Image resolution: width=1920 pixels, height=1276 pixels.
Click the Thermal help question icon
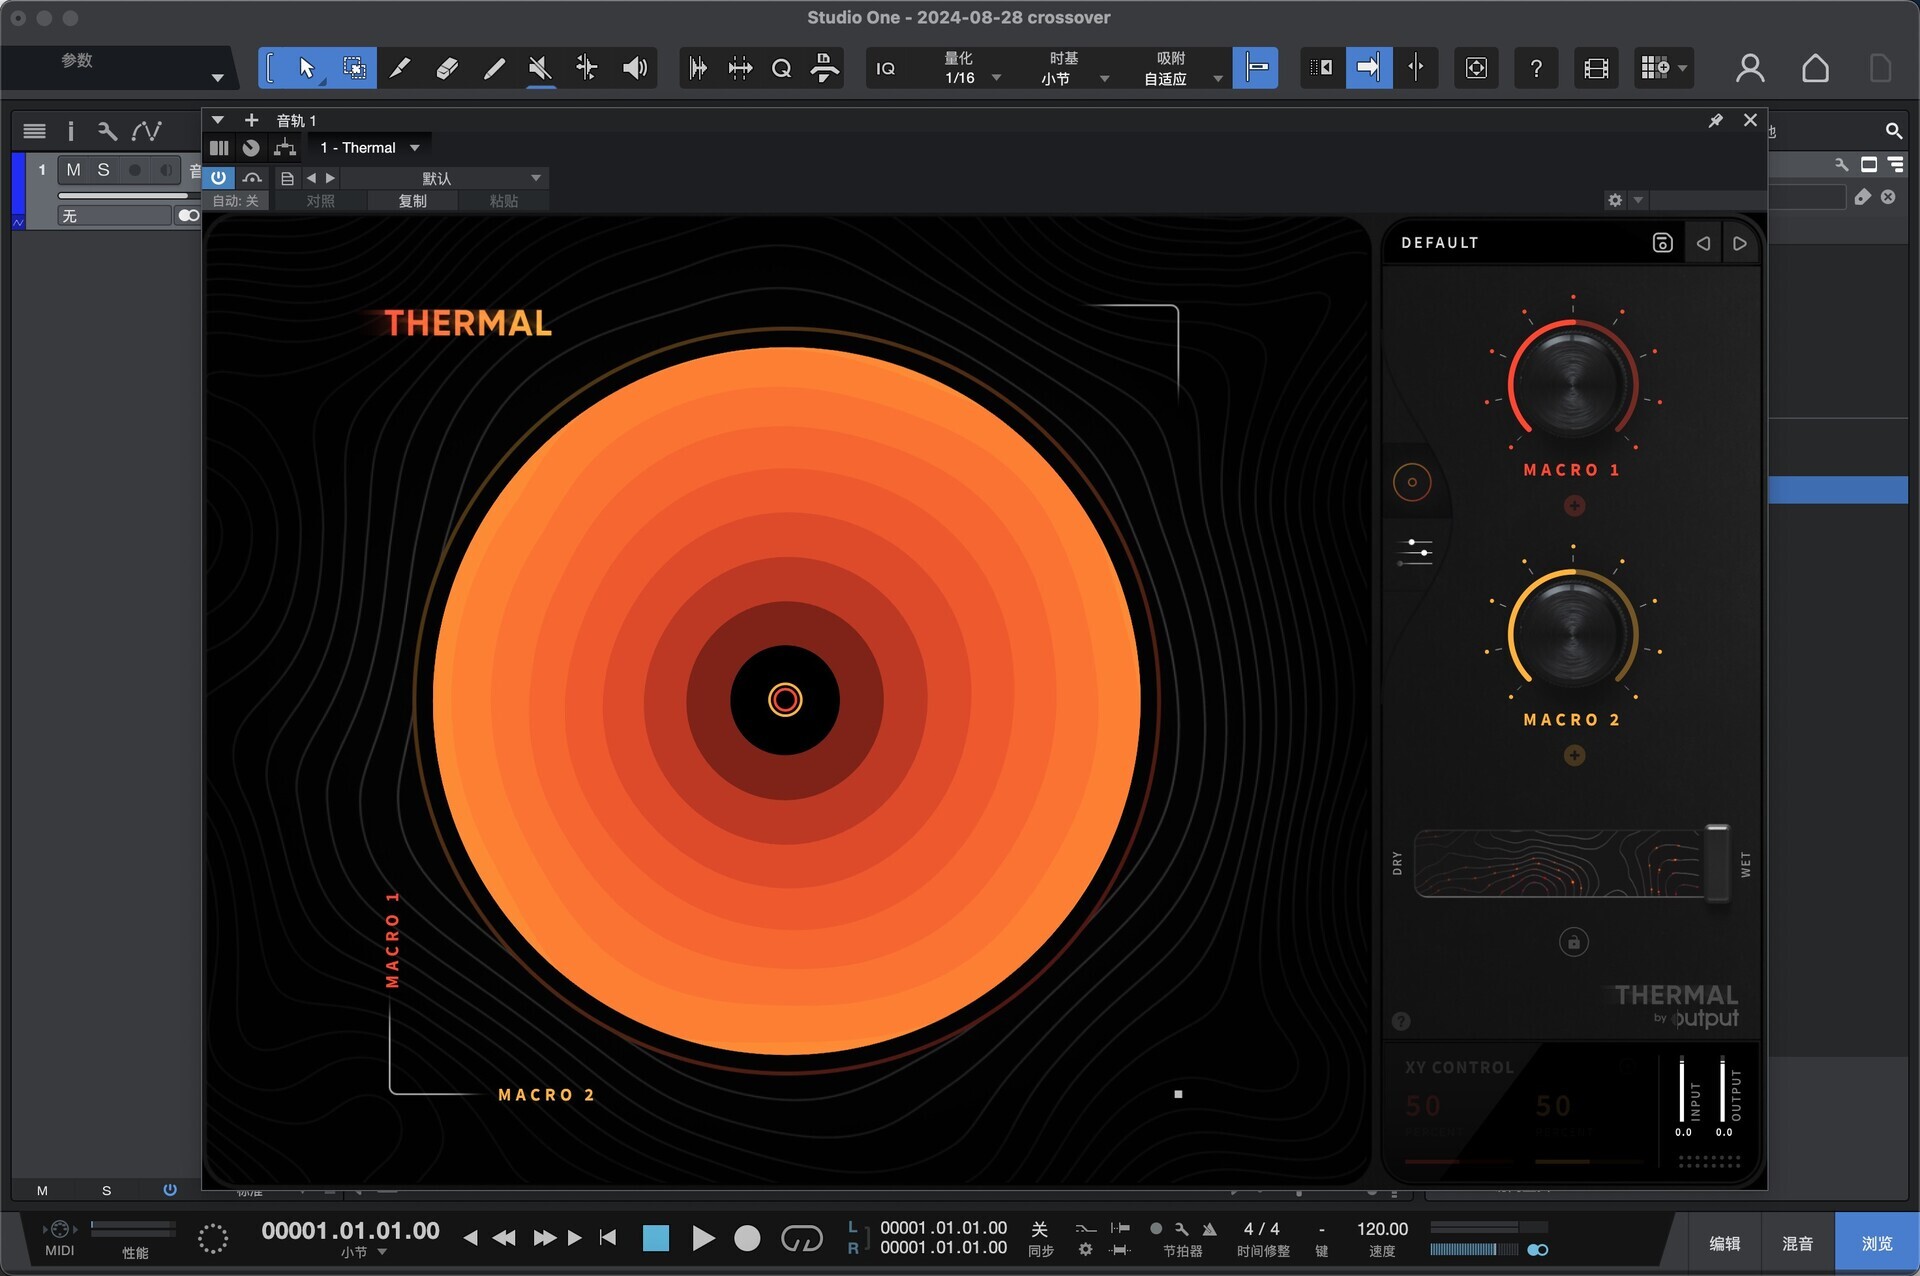point(1401,1021)
